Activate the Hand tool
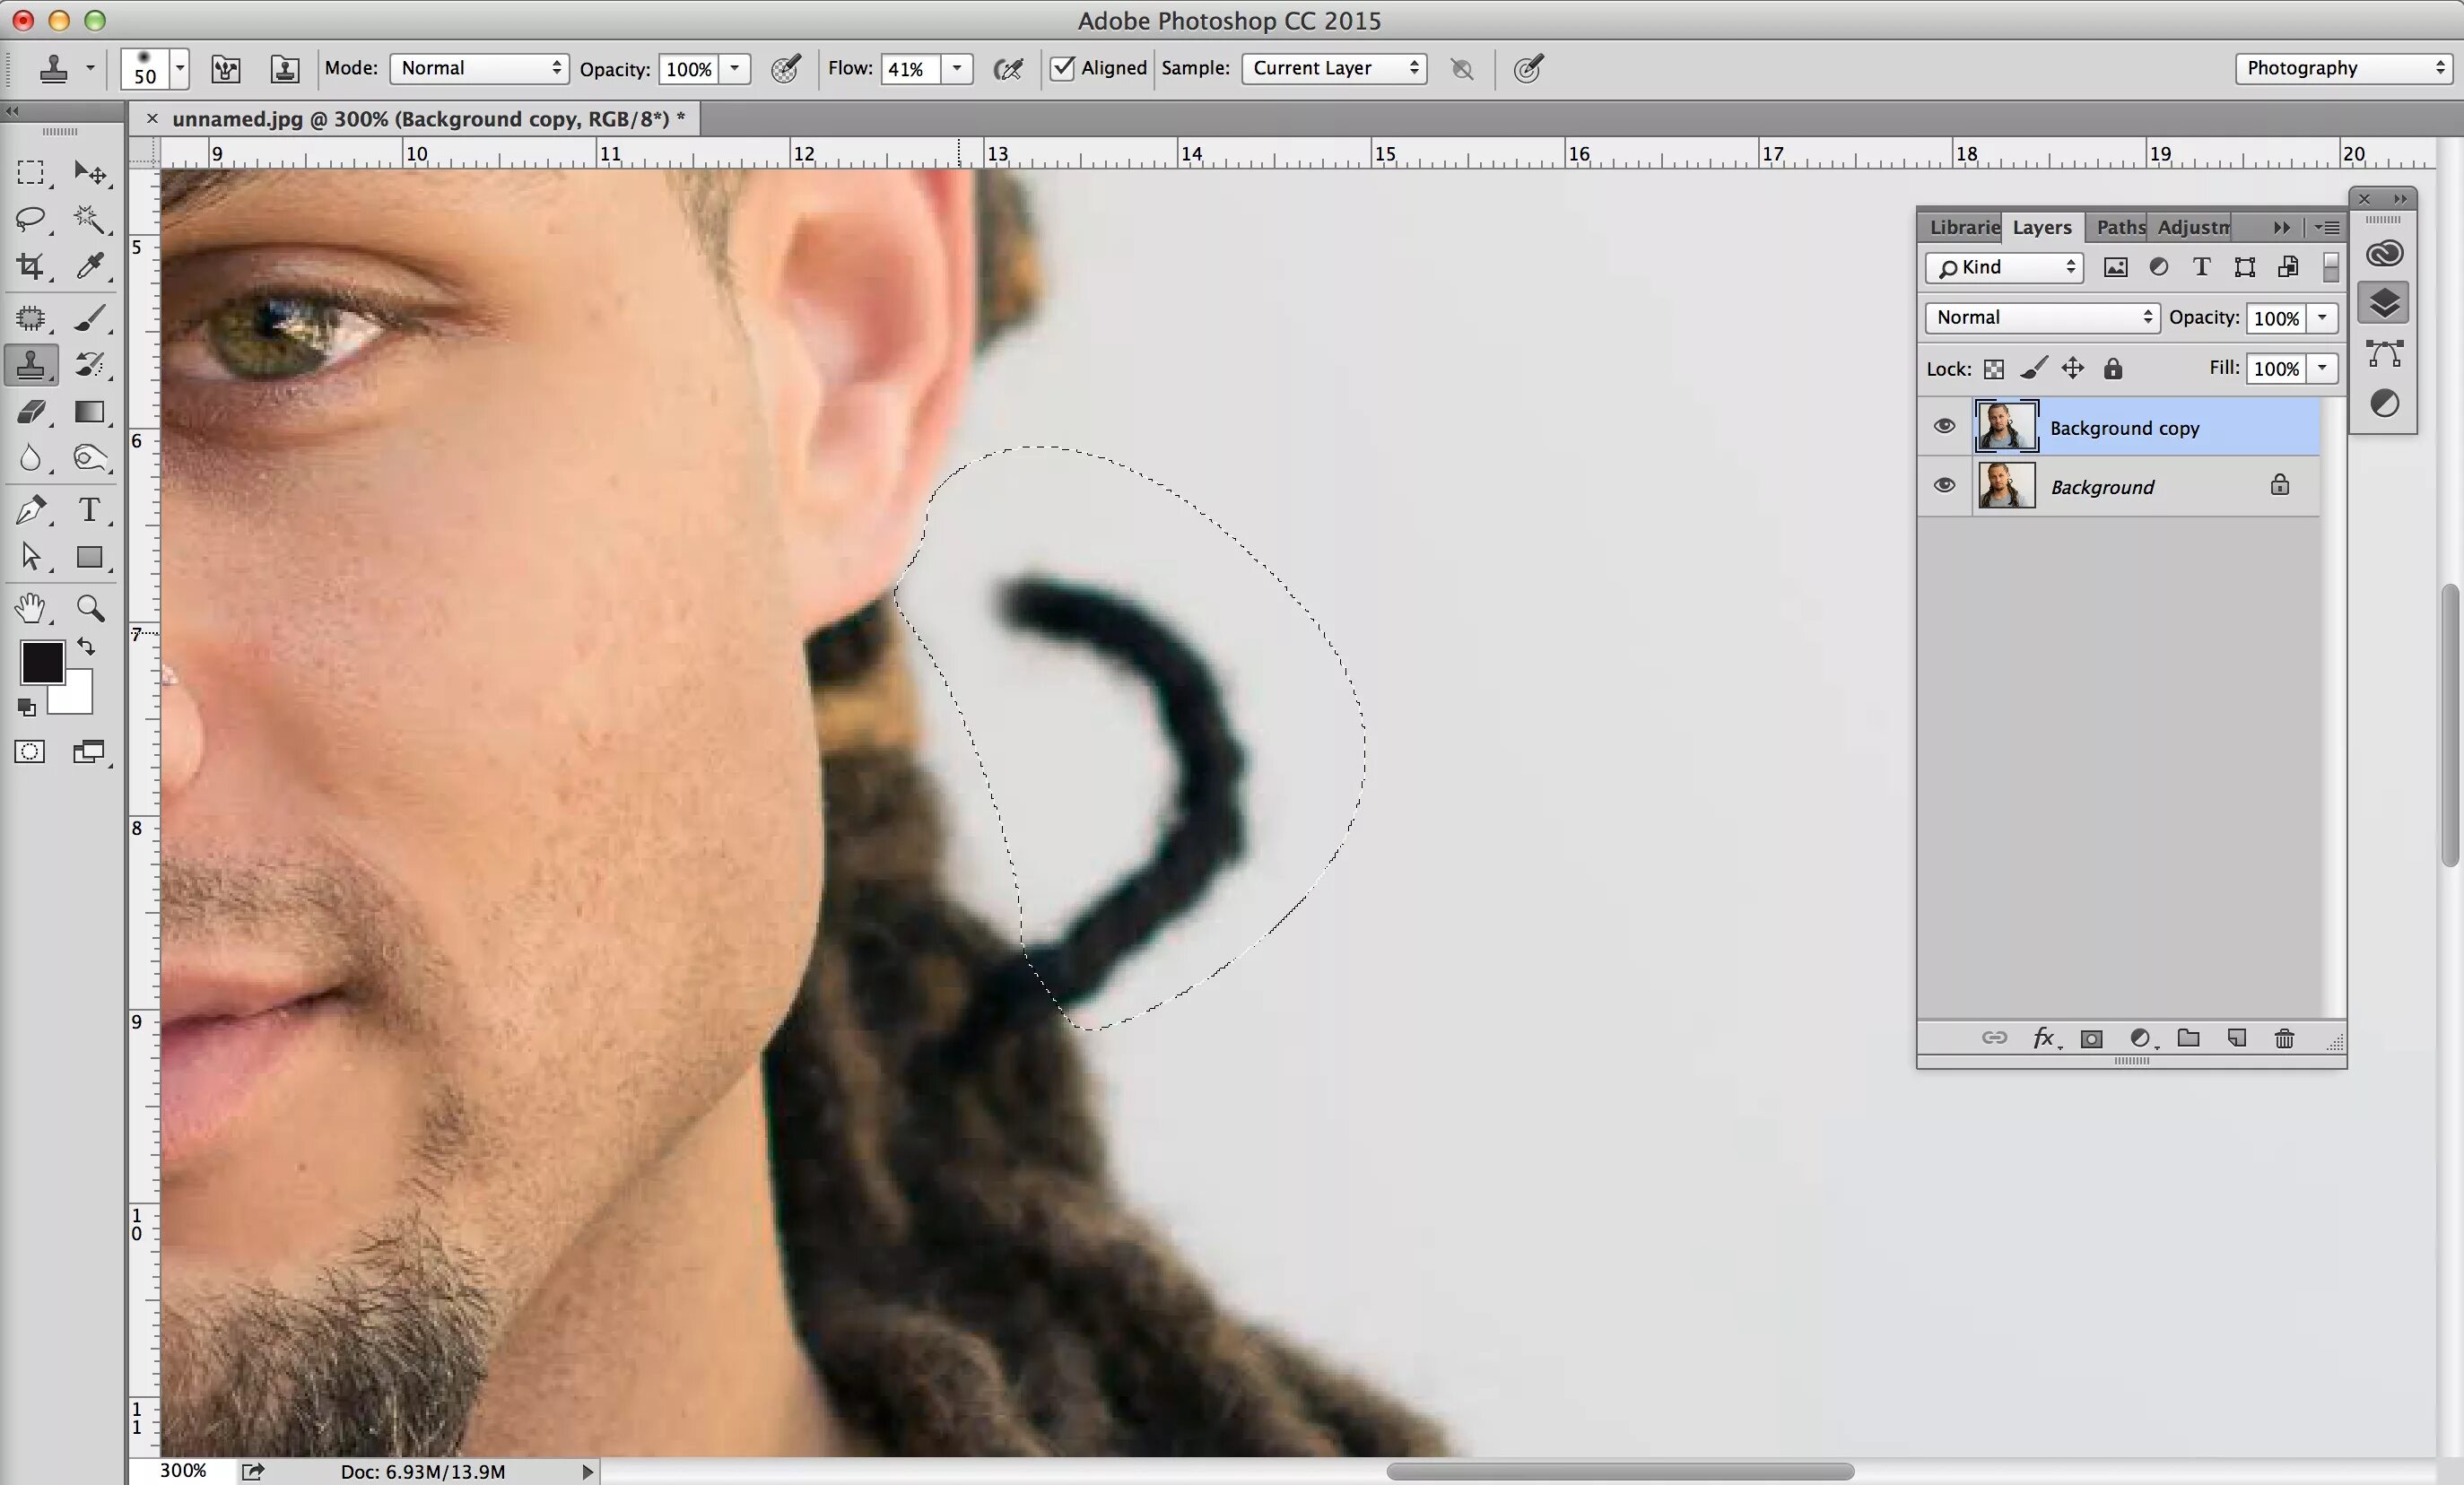This screenshot has height=1485, width=2464. (x=31, y=608)
